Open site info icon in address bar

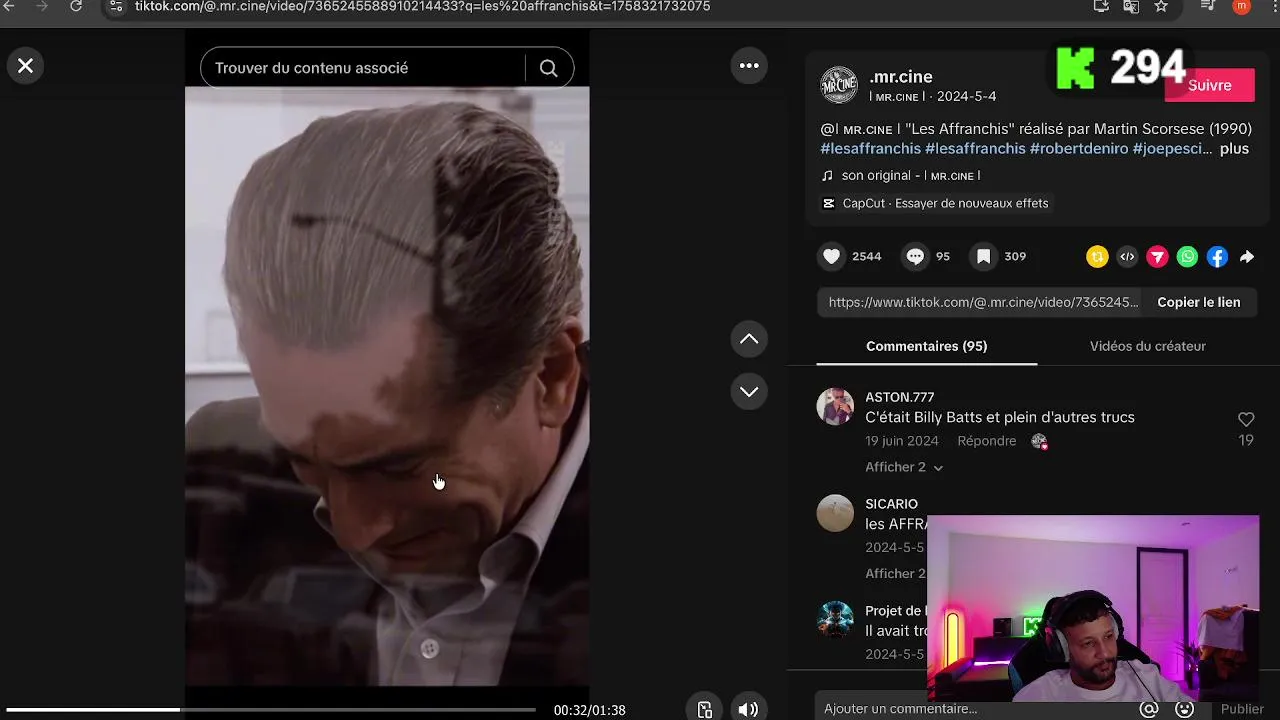[116, 6]
